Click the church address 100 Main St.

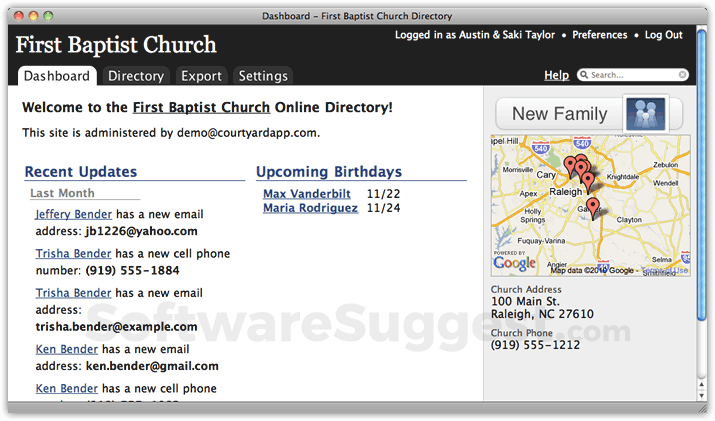[x=525, y=301]
